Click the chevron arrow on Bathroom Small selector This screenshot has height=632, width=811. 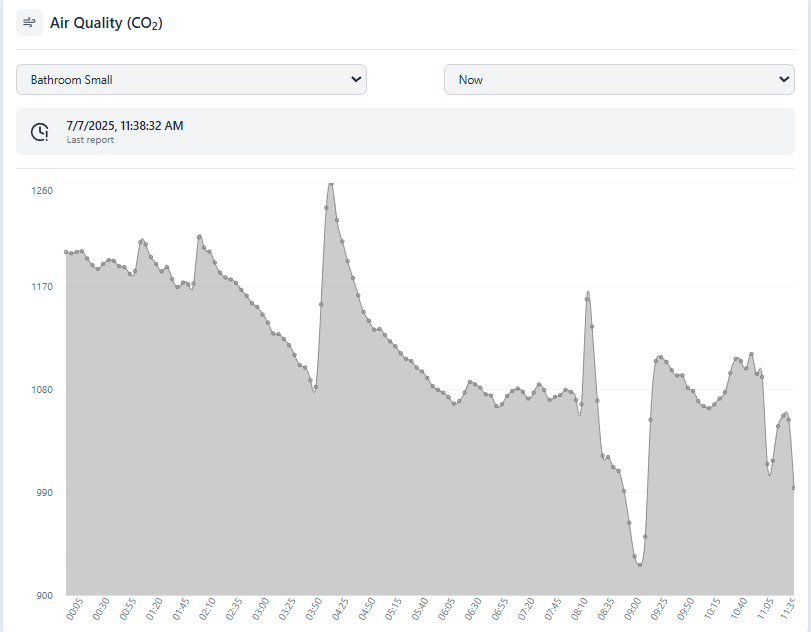(356, 80)
